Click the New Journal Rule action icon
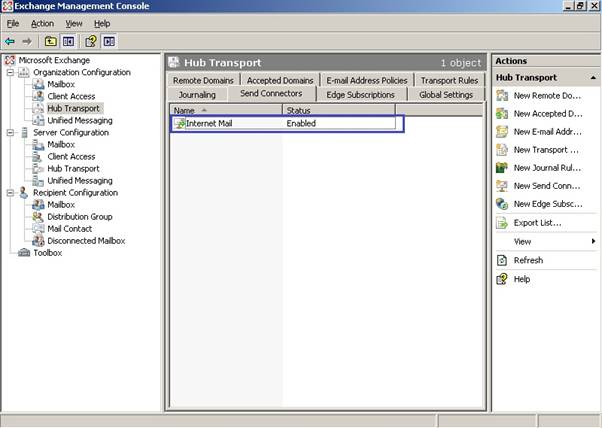Image resolution: width=602 pixels, height=428 pixels. pos(502,168)
